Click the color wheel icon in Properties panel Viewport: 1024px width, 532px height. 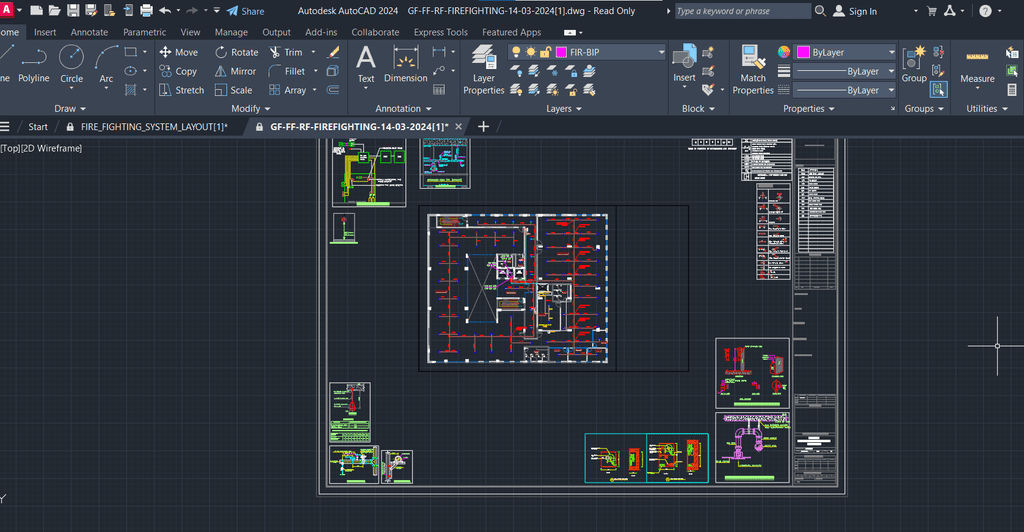pyautogui.click(x=784, y=52)
